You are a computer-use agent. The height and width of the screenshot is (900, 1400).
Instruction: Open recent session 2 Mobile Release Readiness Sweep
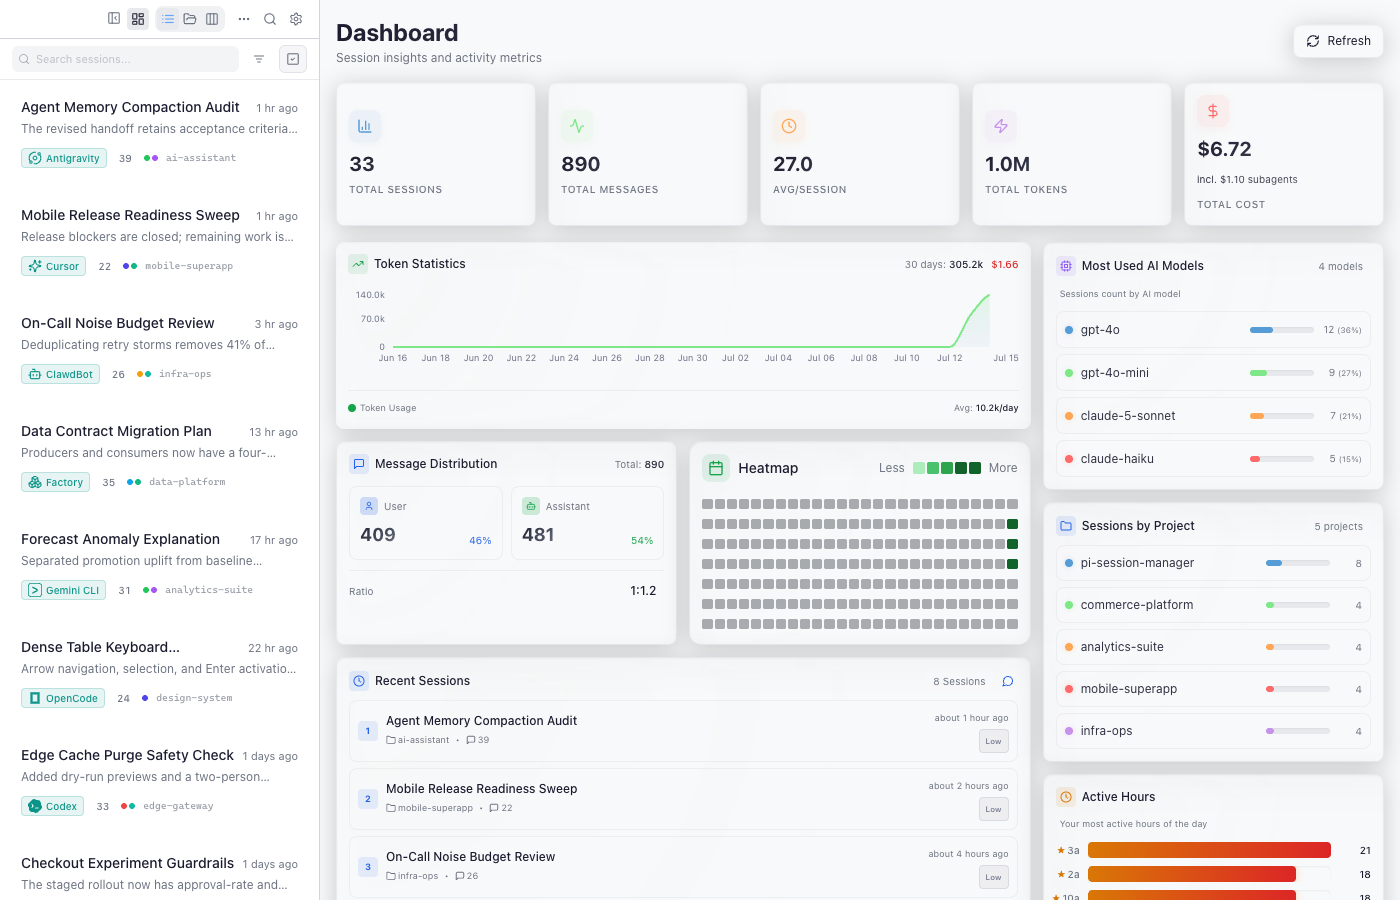[x=683, y=799]
